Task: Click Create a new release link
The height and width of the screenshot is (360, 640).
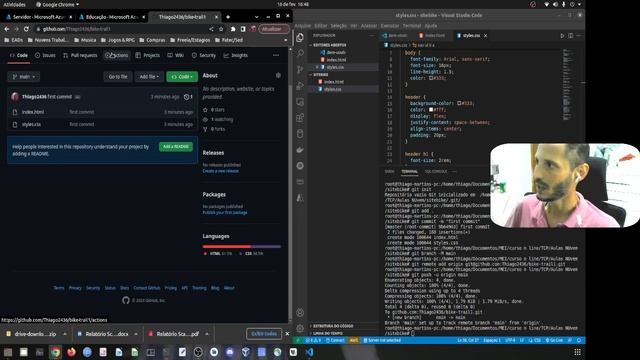Action: 220,171
